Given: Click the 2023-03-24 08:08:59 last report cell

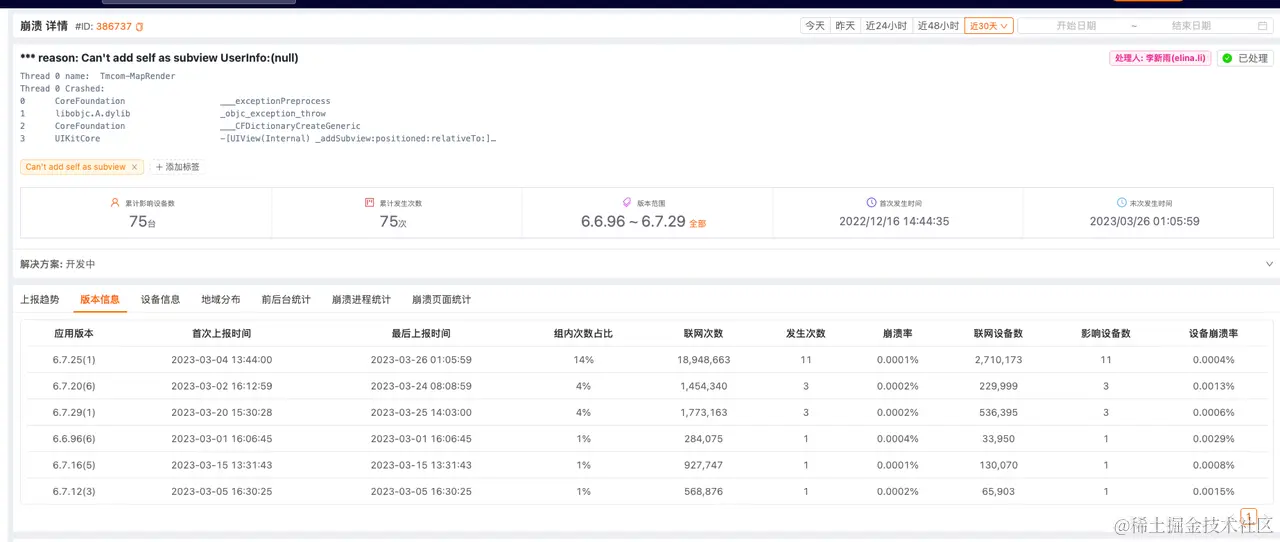Looking at the screenshot, I should 421,386.
